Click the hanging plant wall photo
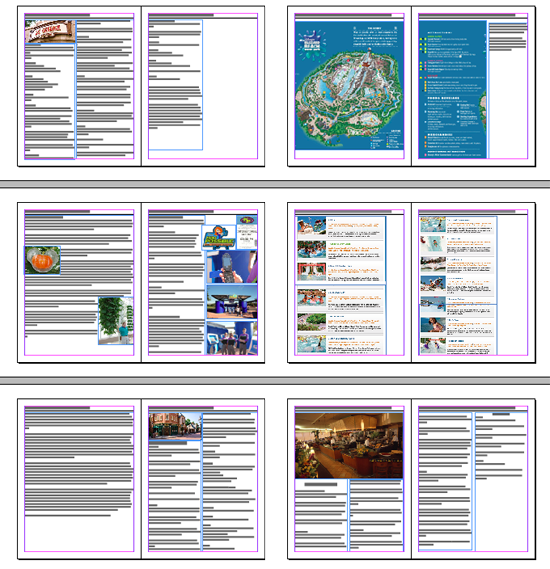This screenshot has width=550, height=569. (116, 320)
